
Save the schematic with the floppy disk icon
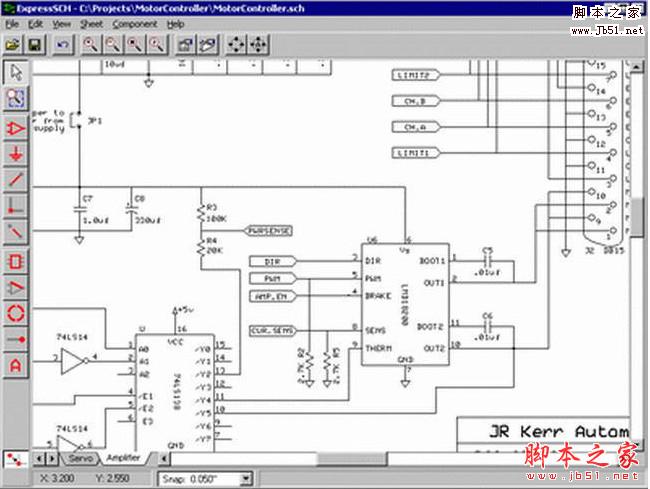point(35,44)
